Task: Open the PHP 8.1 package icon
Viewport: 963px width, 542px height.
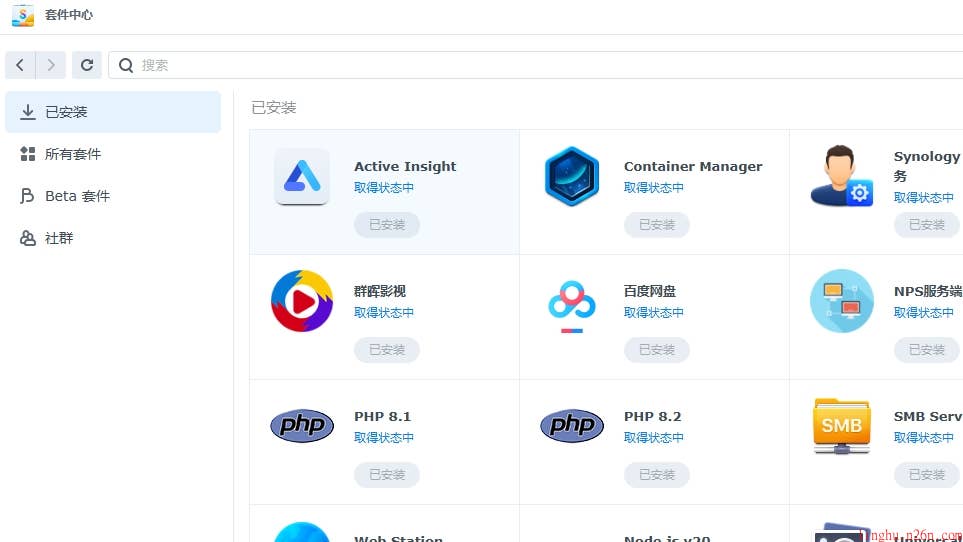Action: point(302,426)
